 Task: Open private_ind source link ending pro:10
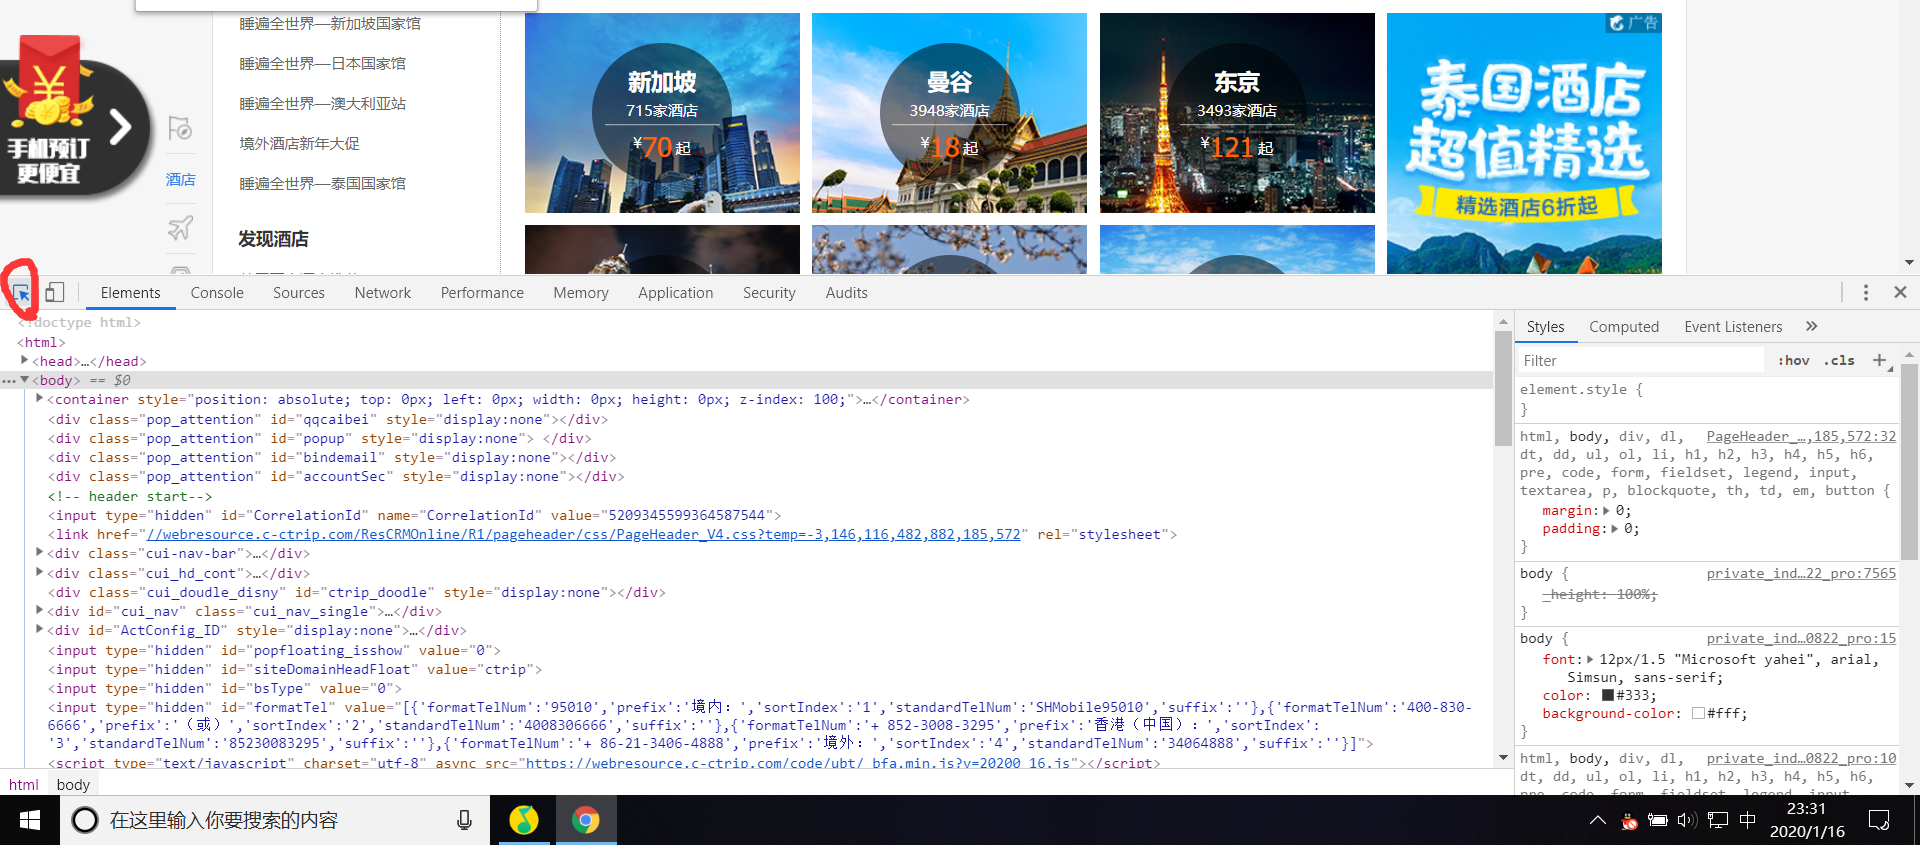click(x=1801, y=758)
